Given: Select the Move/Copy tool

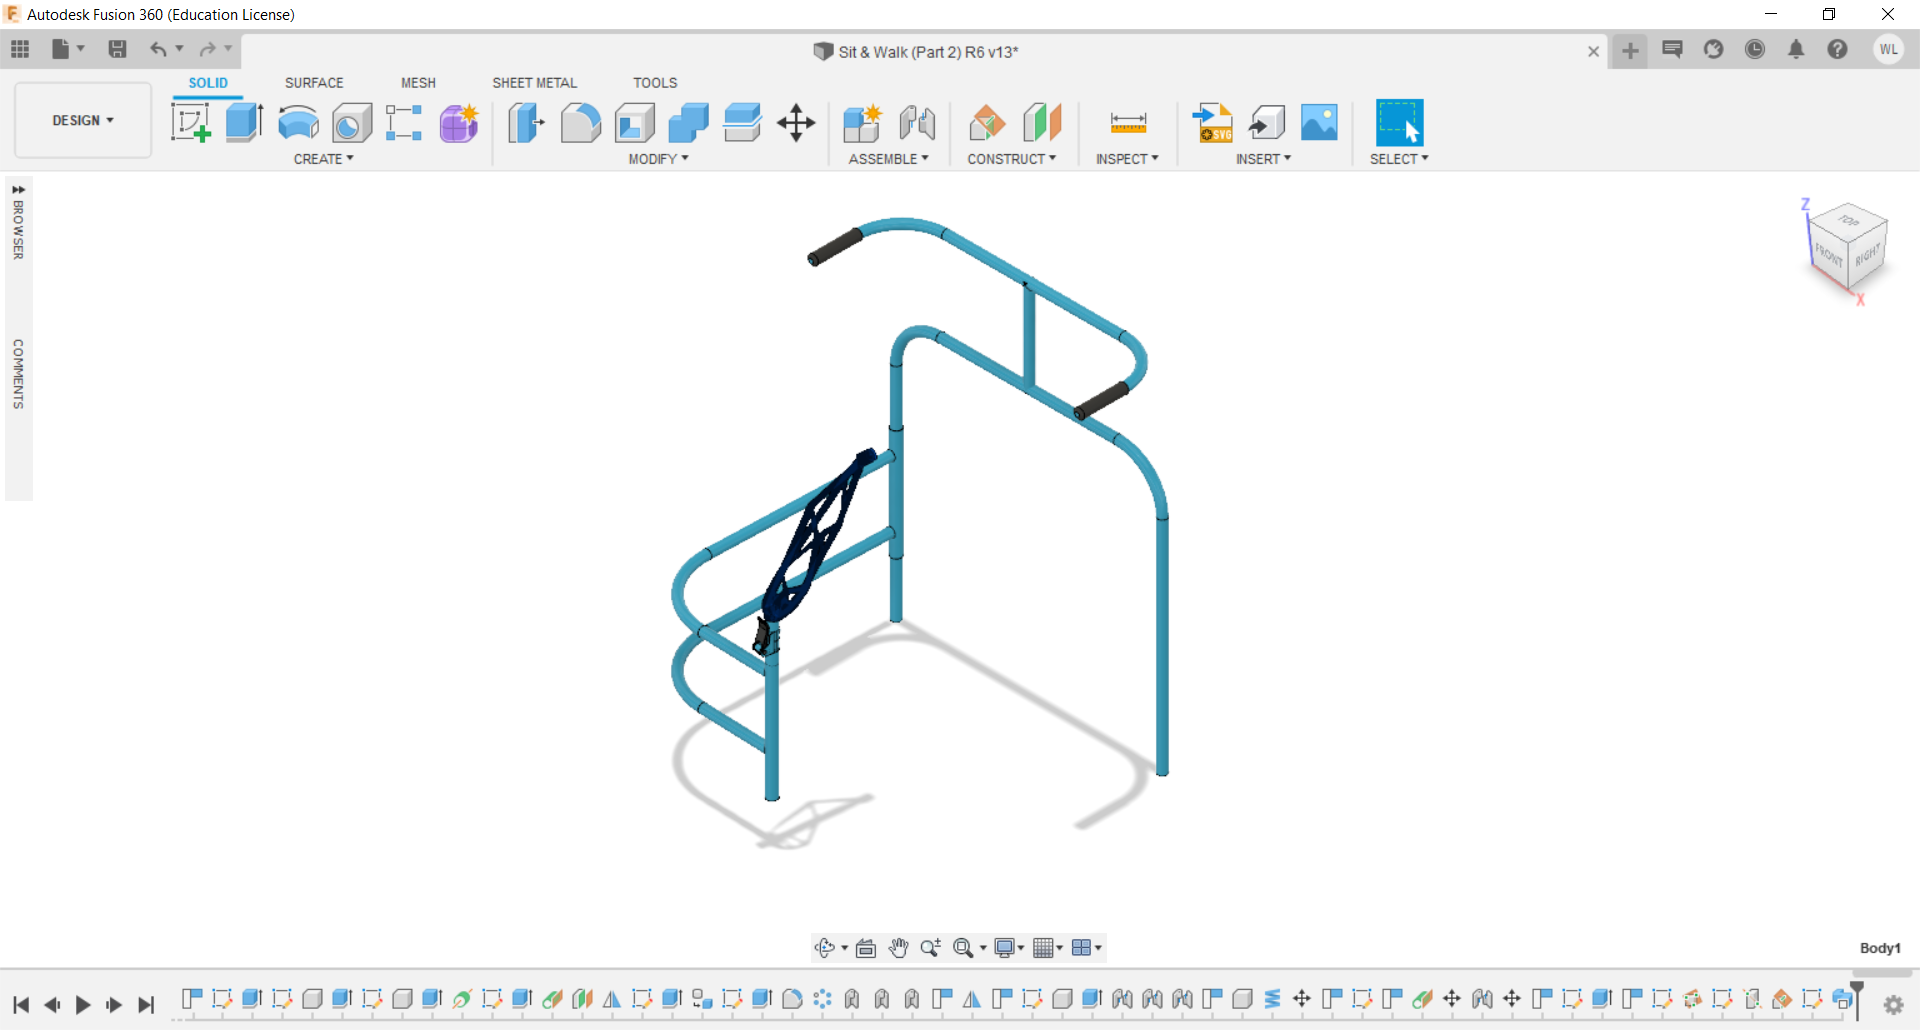Looking at the screenshot, I should tap(795, 122).
